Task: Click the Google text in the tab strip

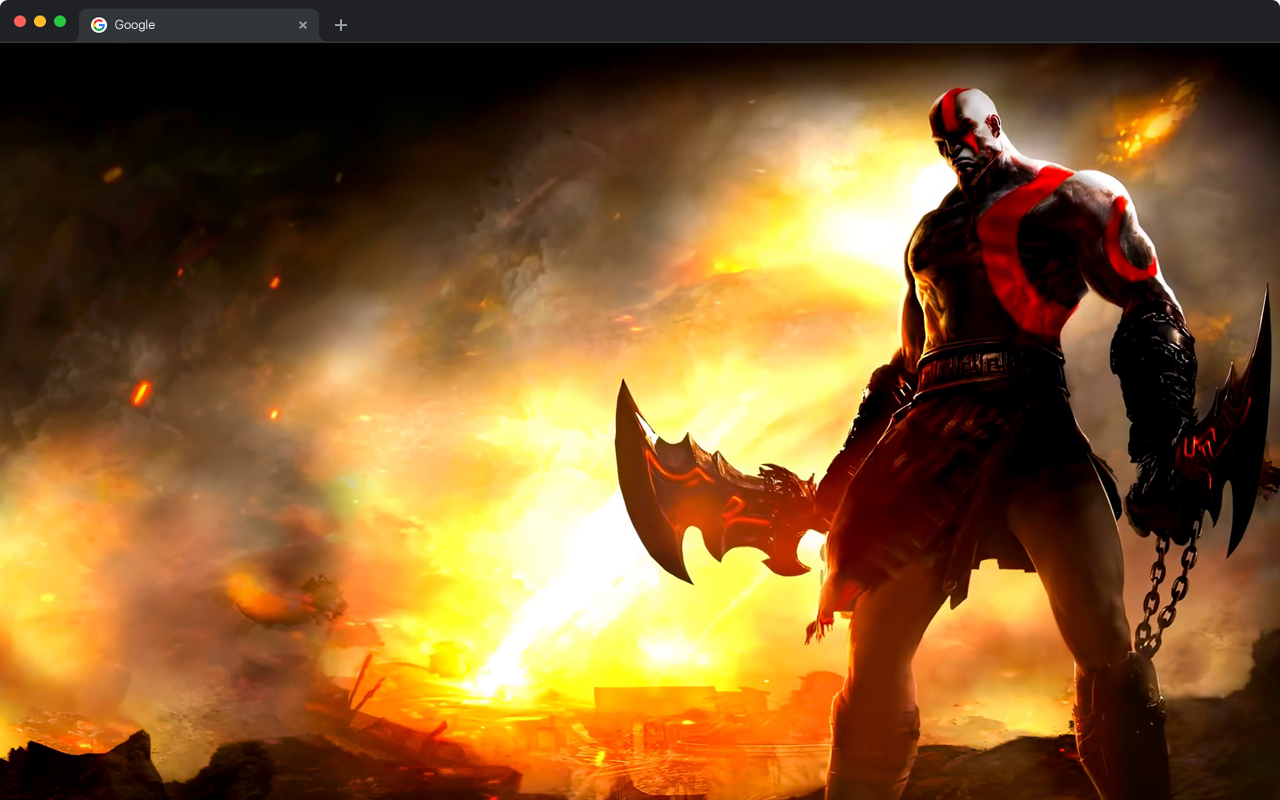Action: (x=136, y=24)
